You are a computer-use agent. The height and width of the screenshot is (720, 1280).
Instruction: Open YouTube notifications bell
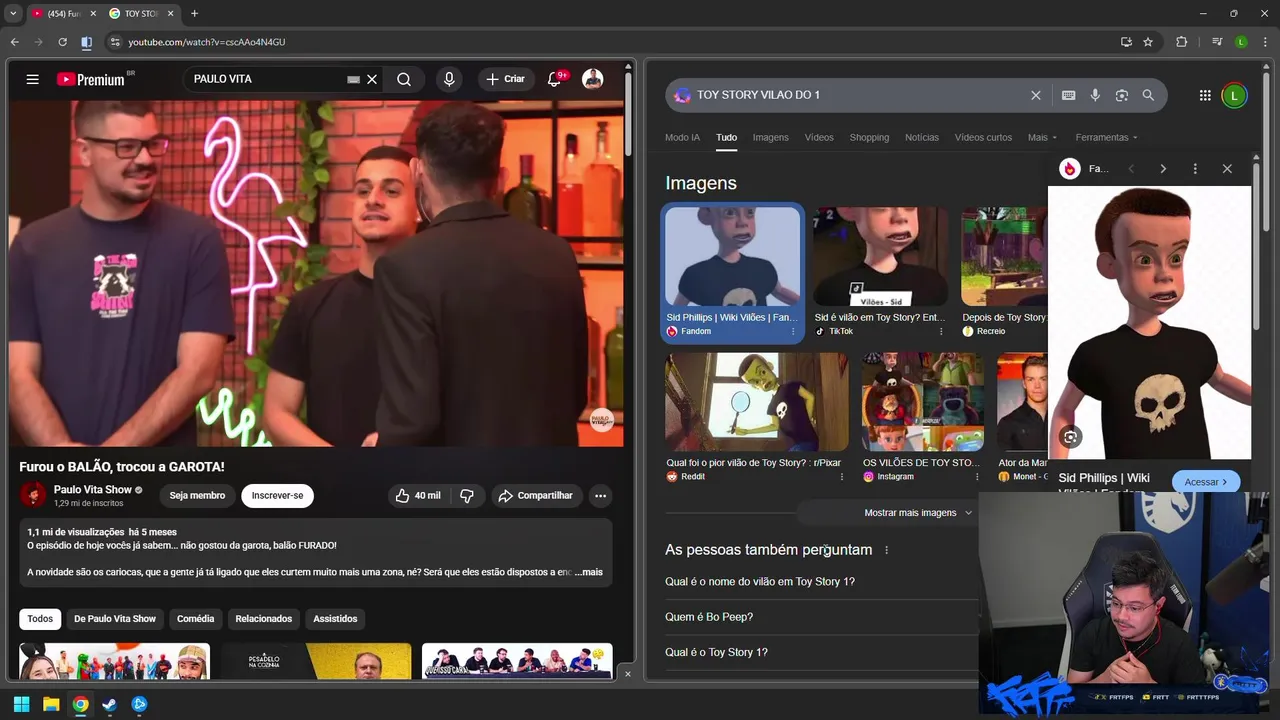tap(555, 79)
